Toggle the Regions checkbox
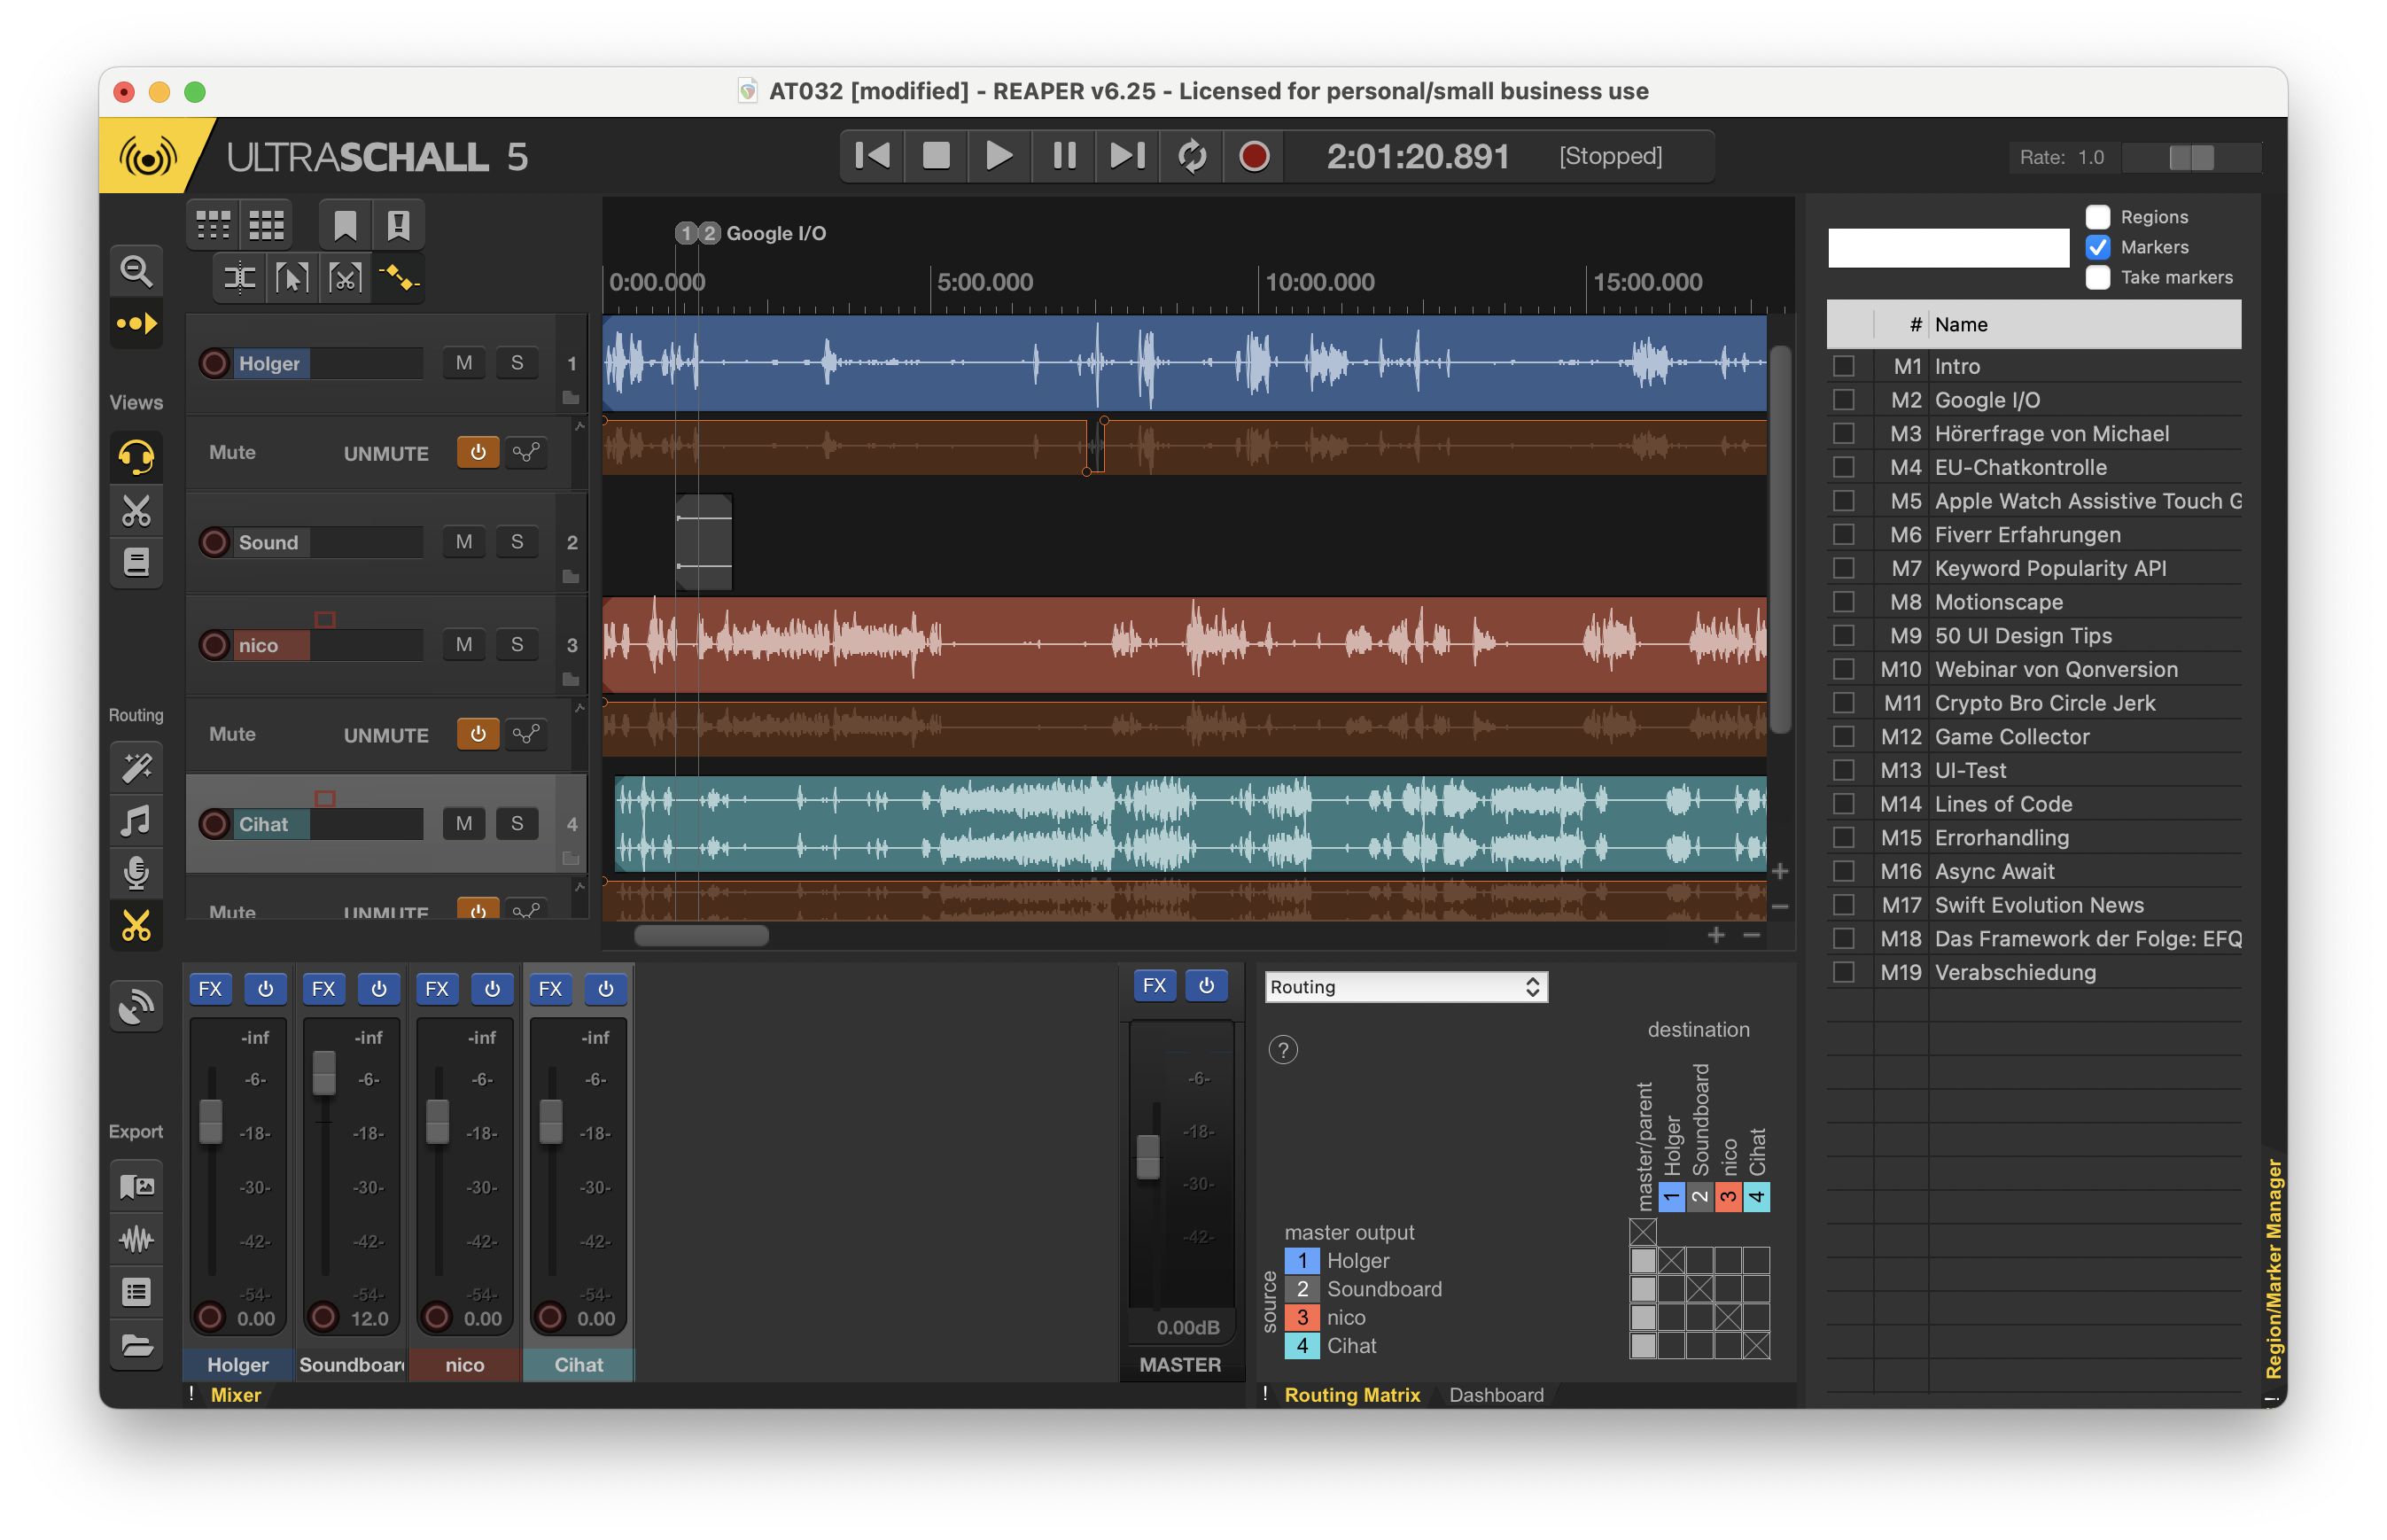 pyautogui.click(x=2098, y=217)
